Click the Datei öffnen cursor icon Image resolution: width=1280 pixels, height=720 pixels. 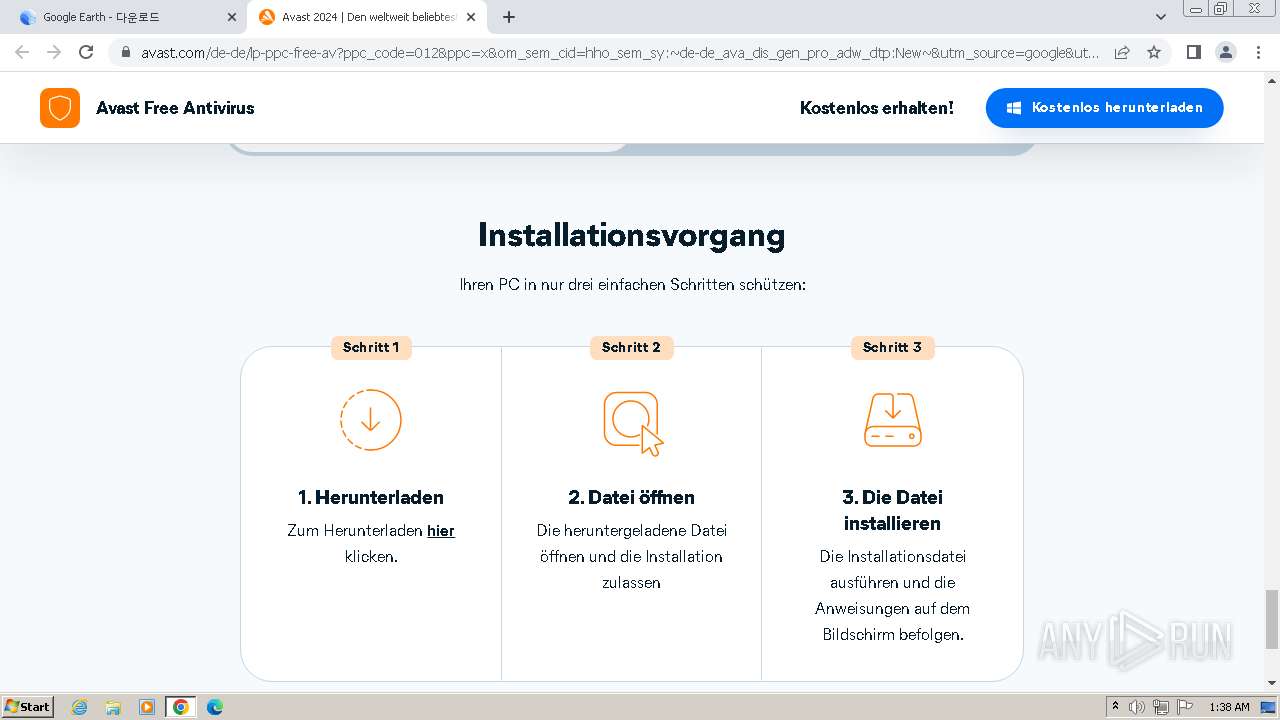pos(633,423)
